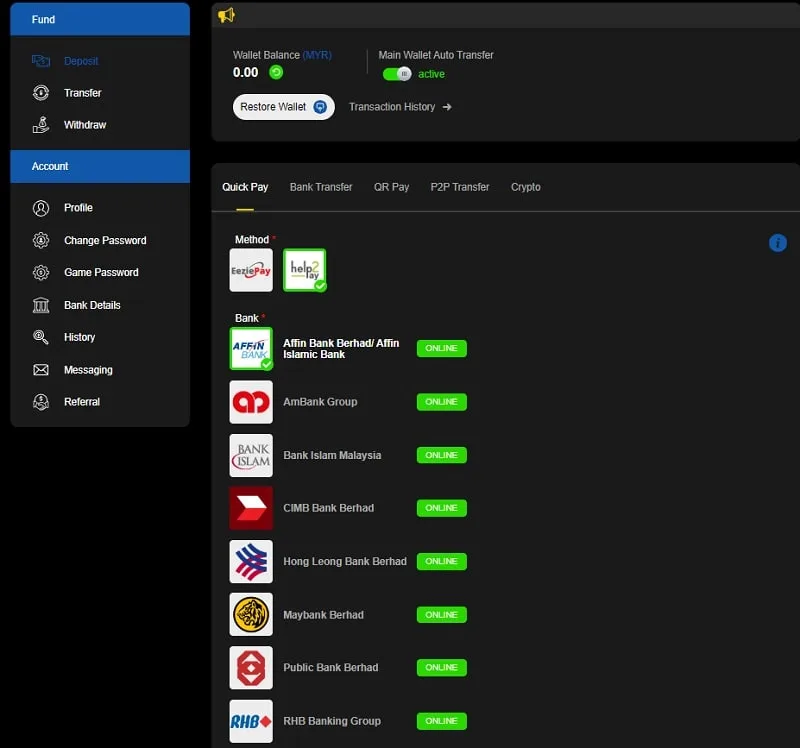Switch to QR Pay tab
800x748 pixels.
click(x=391, y=187)
